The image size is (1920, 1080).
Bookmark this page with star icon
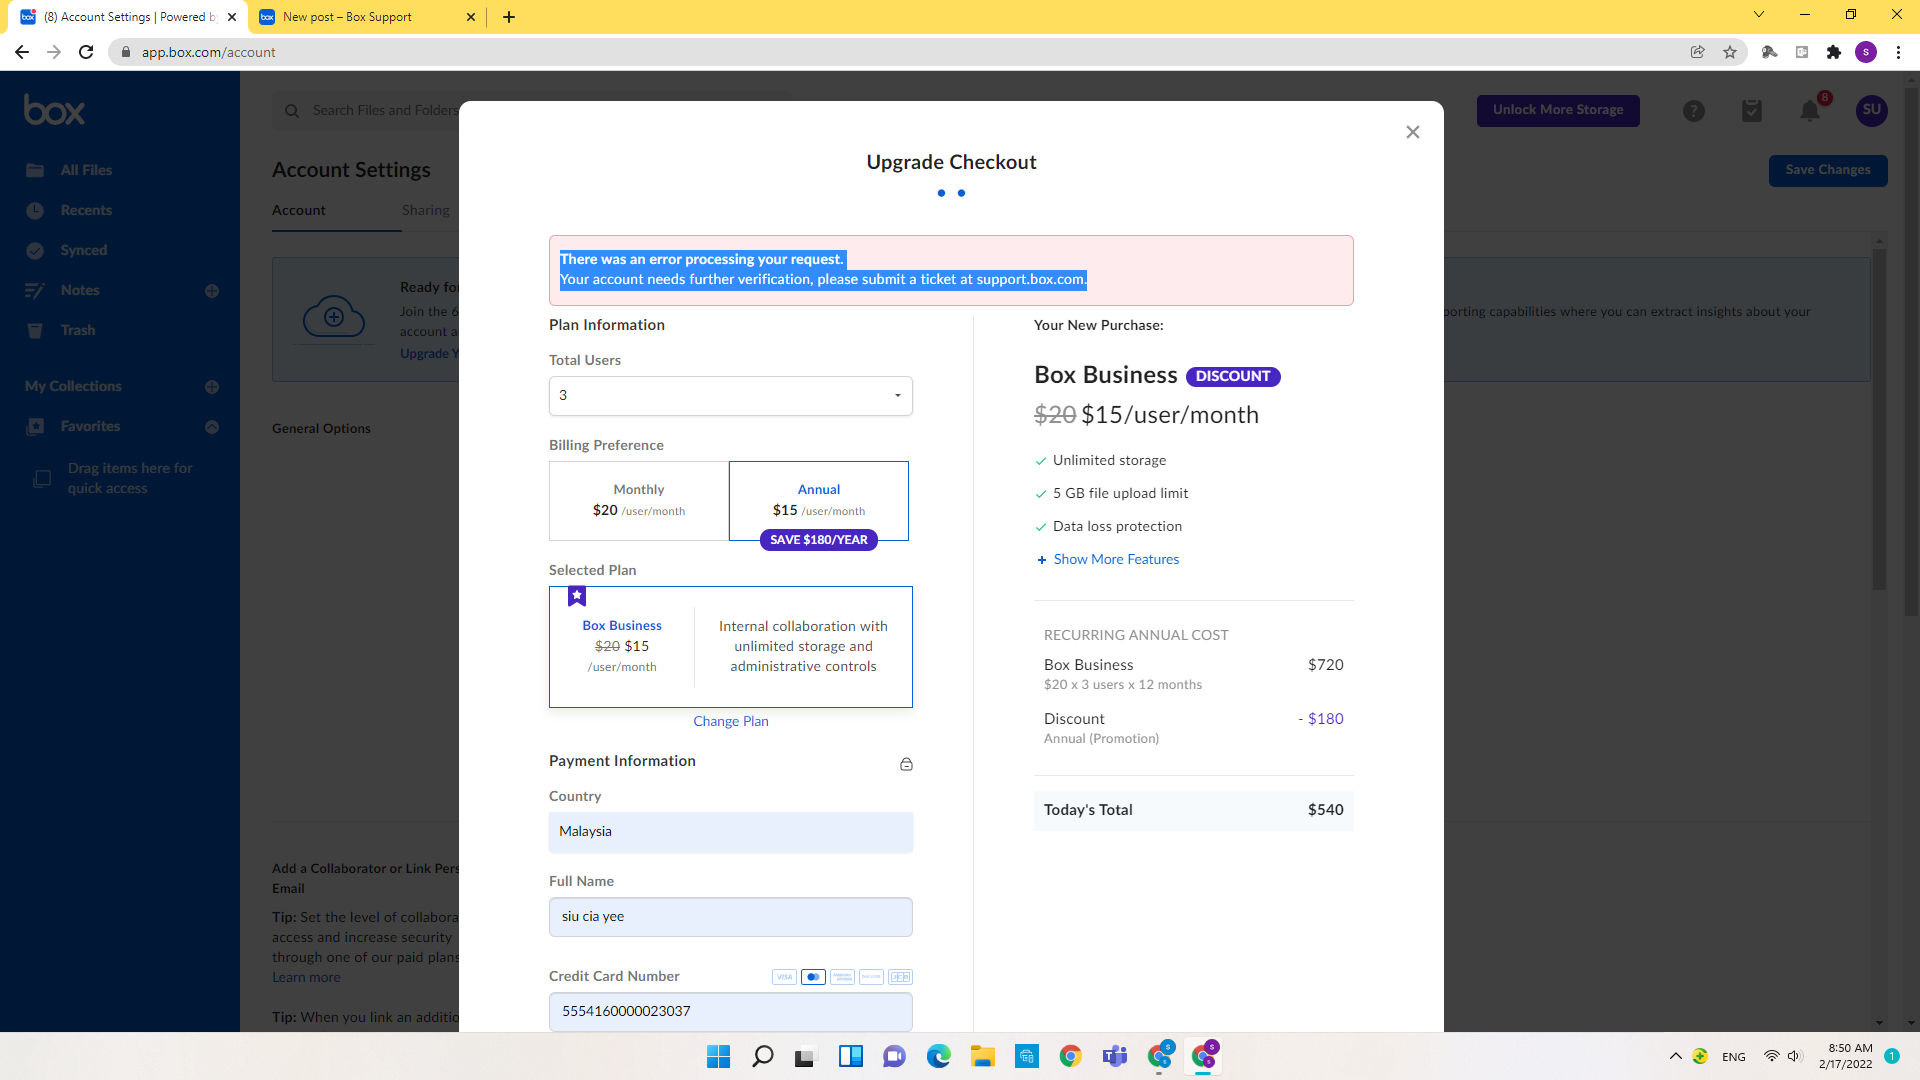click(1730, 52)
